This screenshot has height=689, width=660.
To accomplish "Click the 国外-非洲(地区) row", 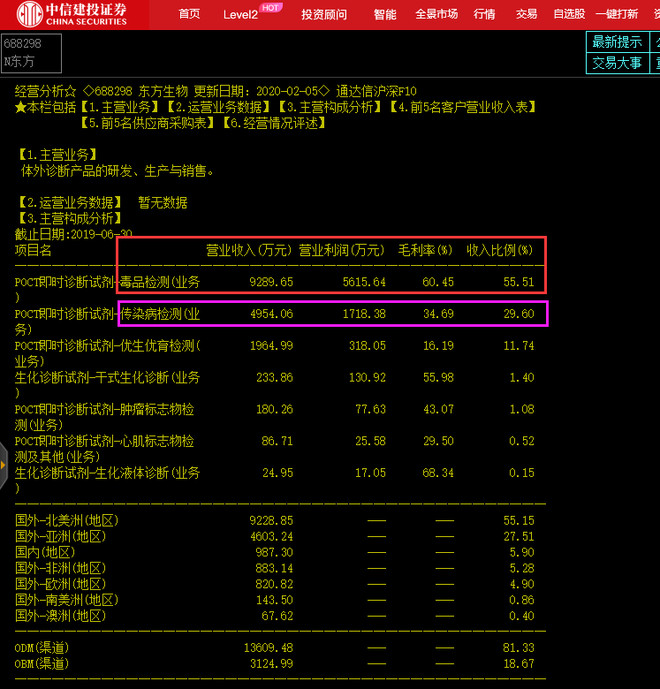I will pos(275,568).
